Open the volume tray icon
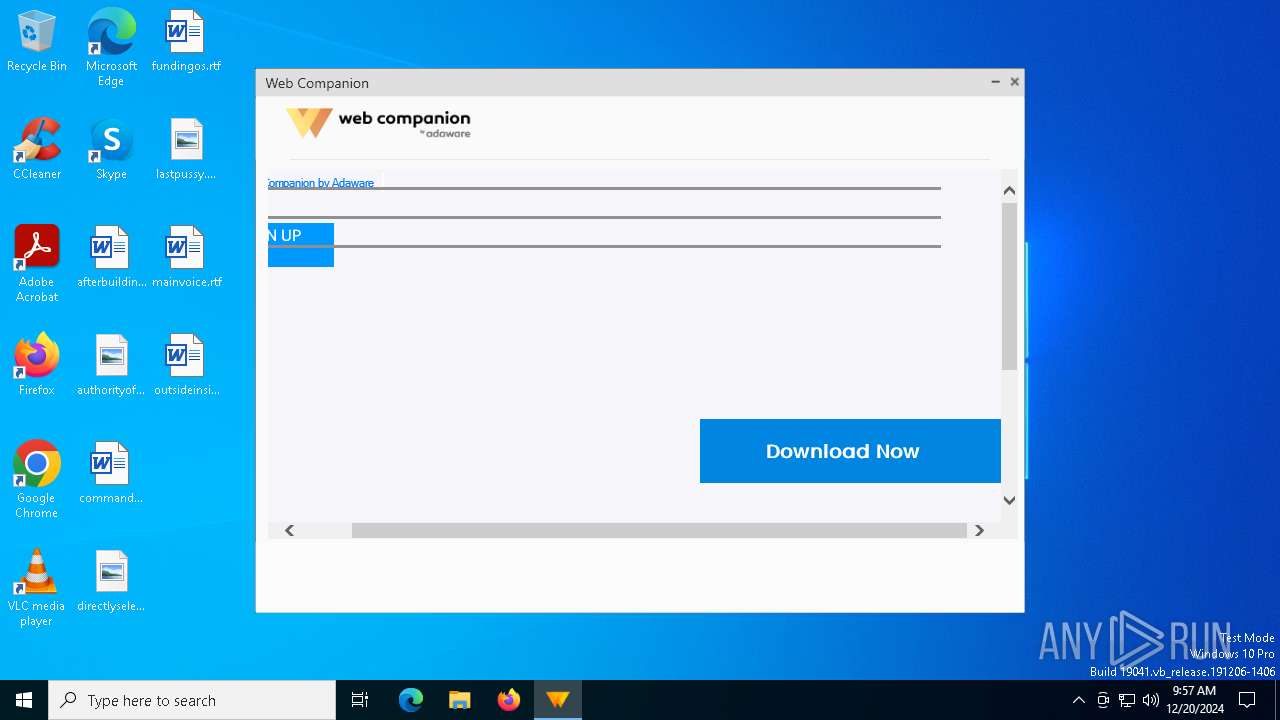The image size is (1280, 720). (x=1151, y=700)
